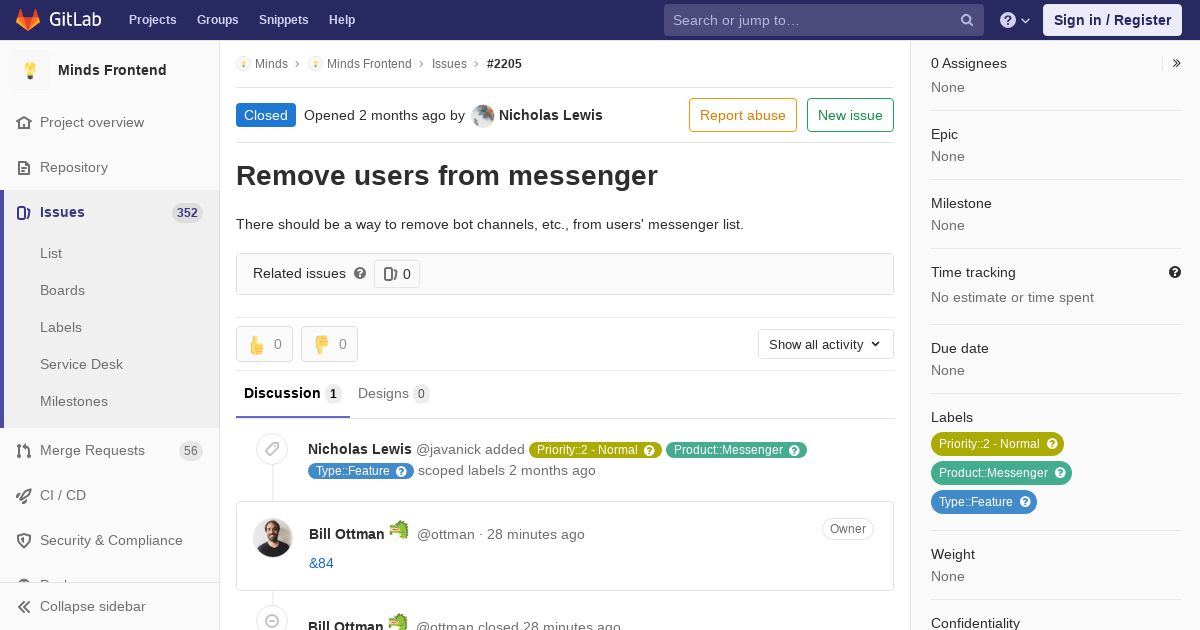Click the Report abuse button

pyautogui.click(x=743, y=115)
